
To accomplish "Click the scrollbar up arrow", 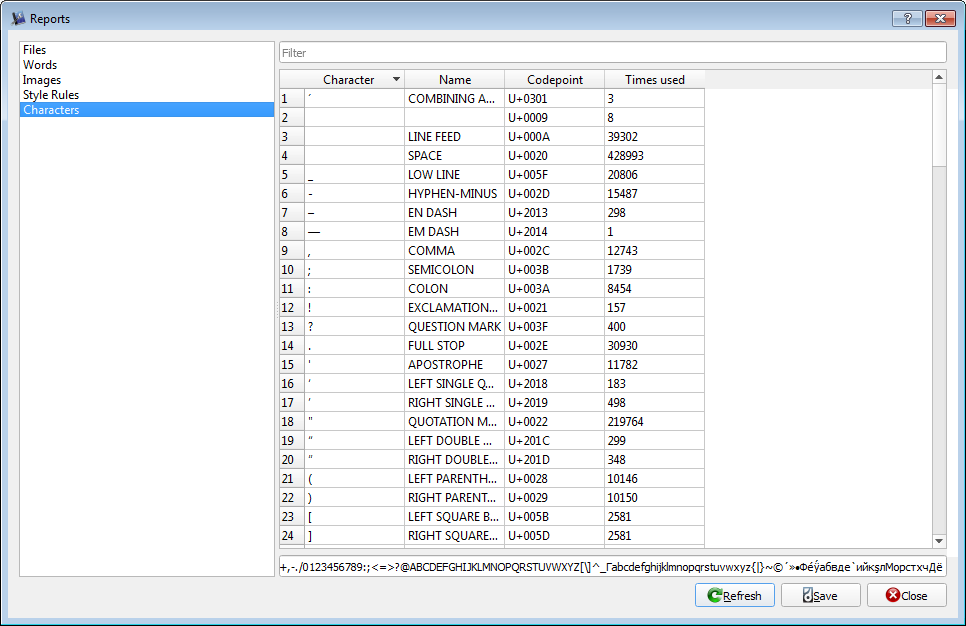I will (939, 77).
